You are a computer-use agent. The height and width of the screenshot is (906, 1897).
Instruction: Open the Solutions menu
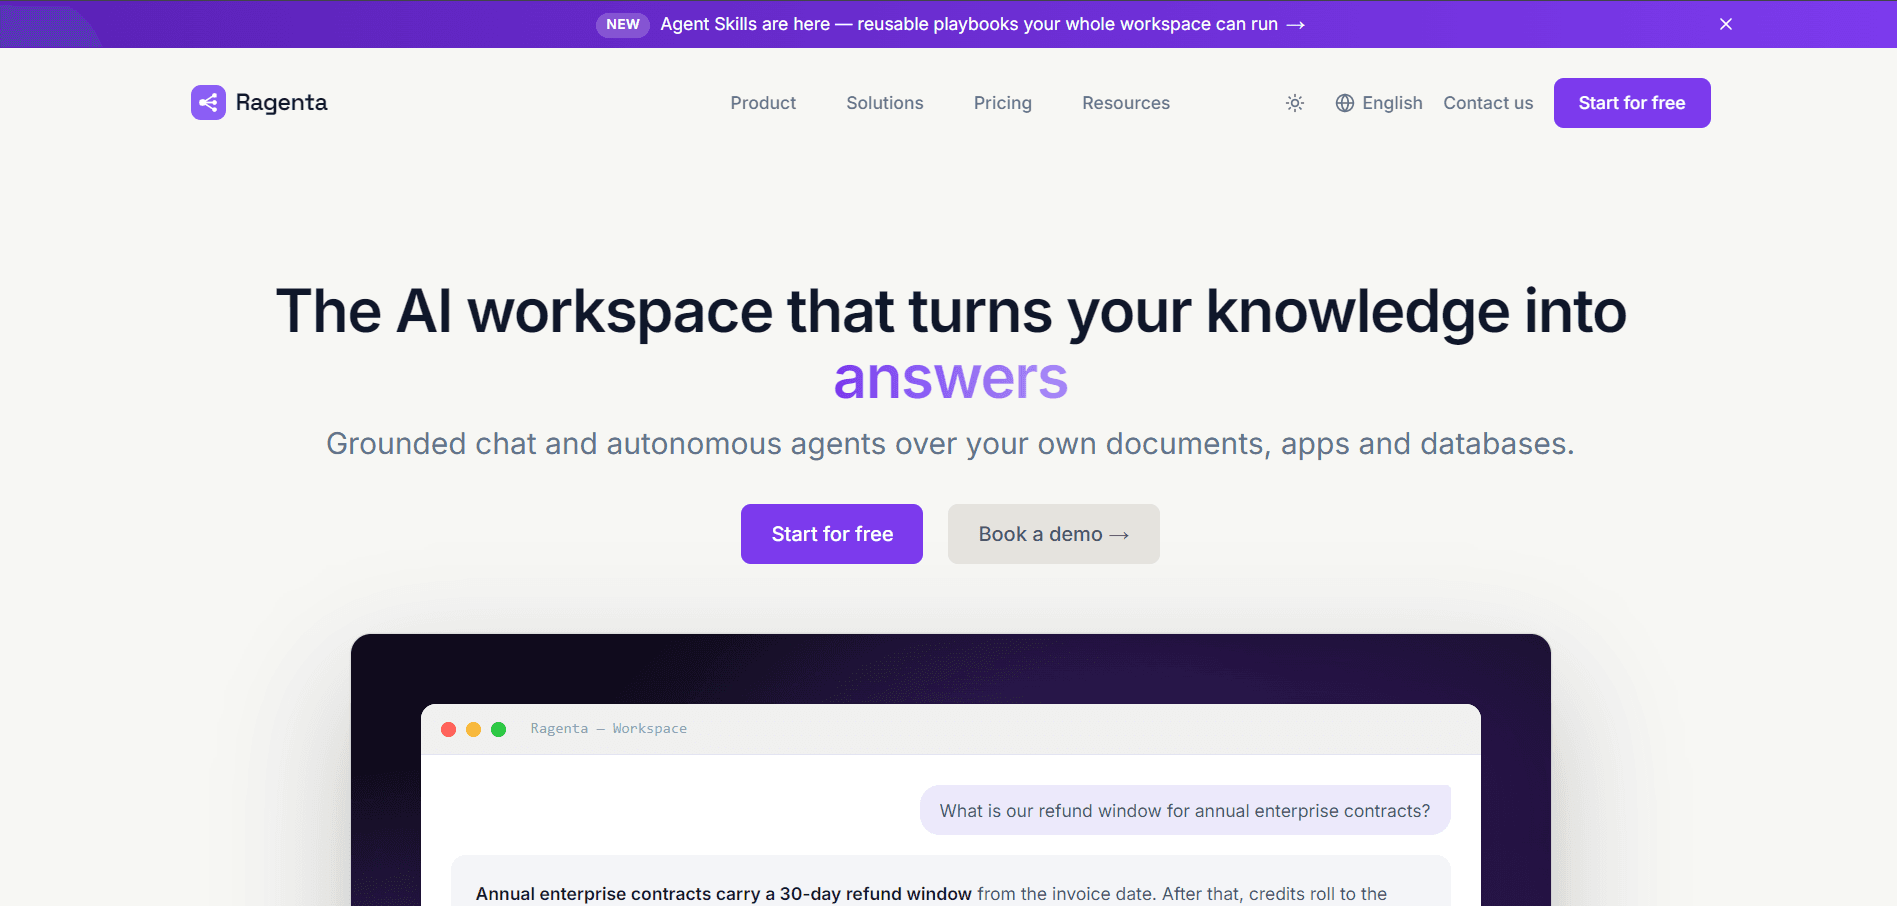point(885,103)
